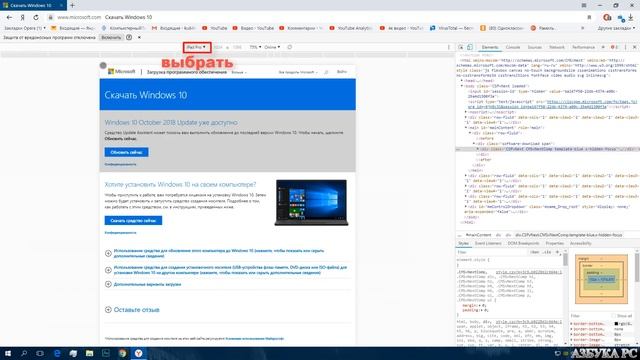Toggle the inspect element picker in DevTools
Screen dimensions: 640x360
click(461, 47)
